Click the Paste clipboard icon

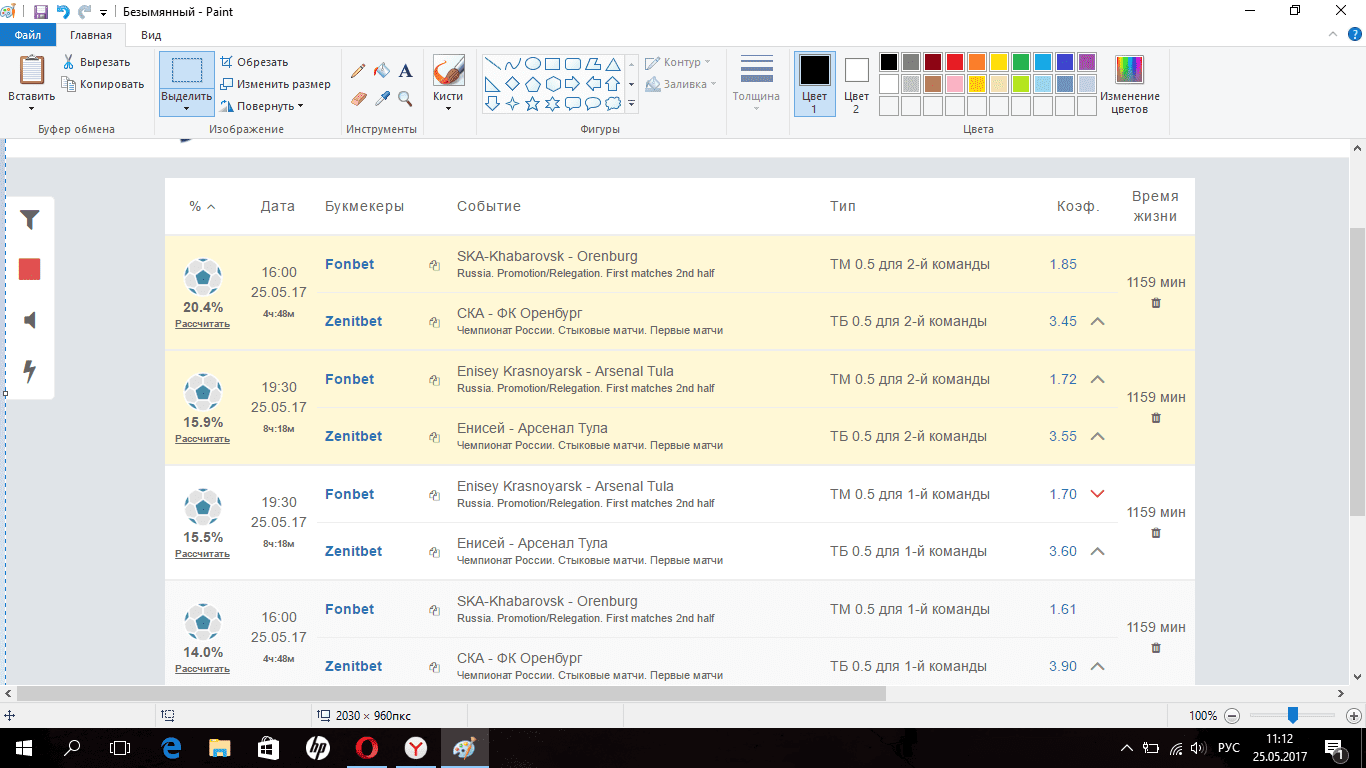[x=32, y=70]
